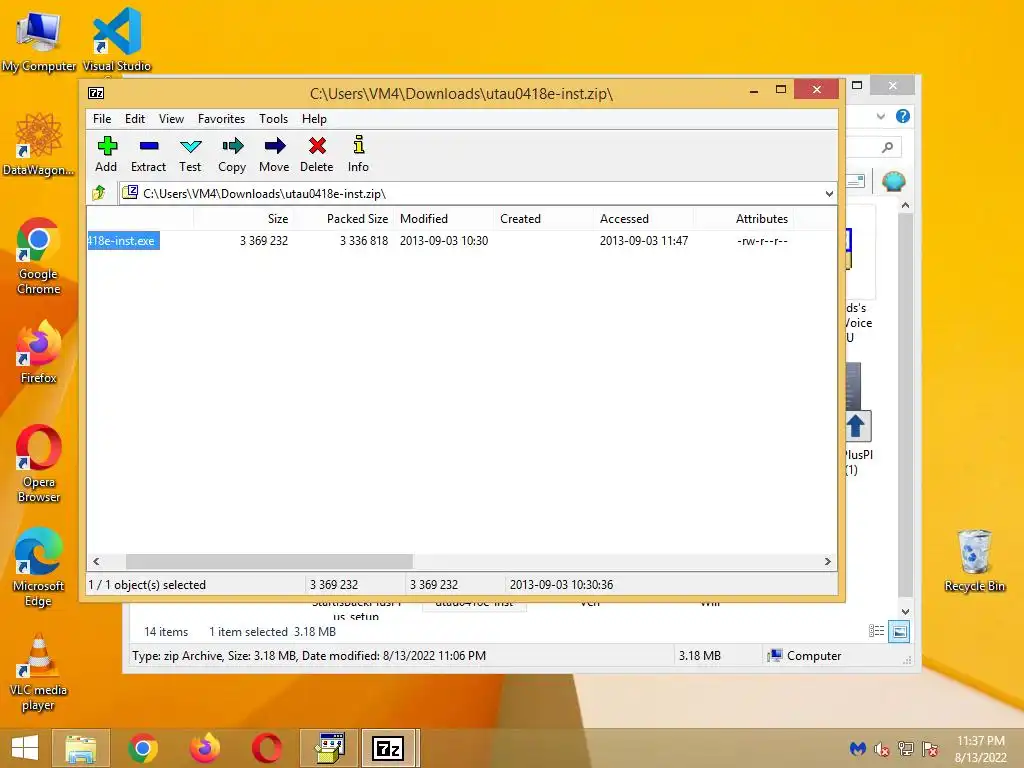Switch Explorer to details view icon
The image size is (1024, 768).
point(876,631)
